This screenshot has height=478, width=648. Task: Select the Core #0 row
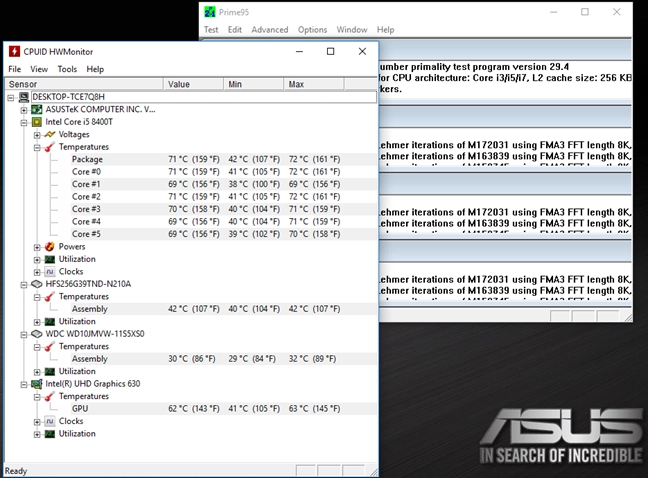(224, 172)
